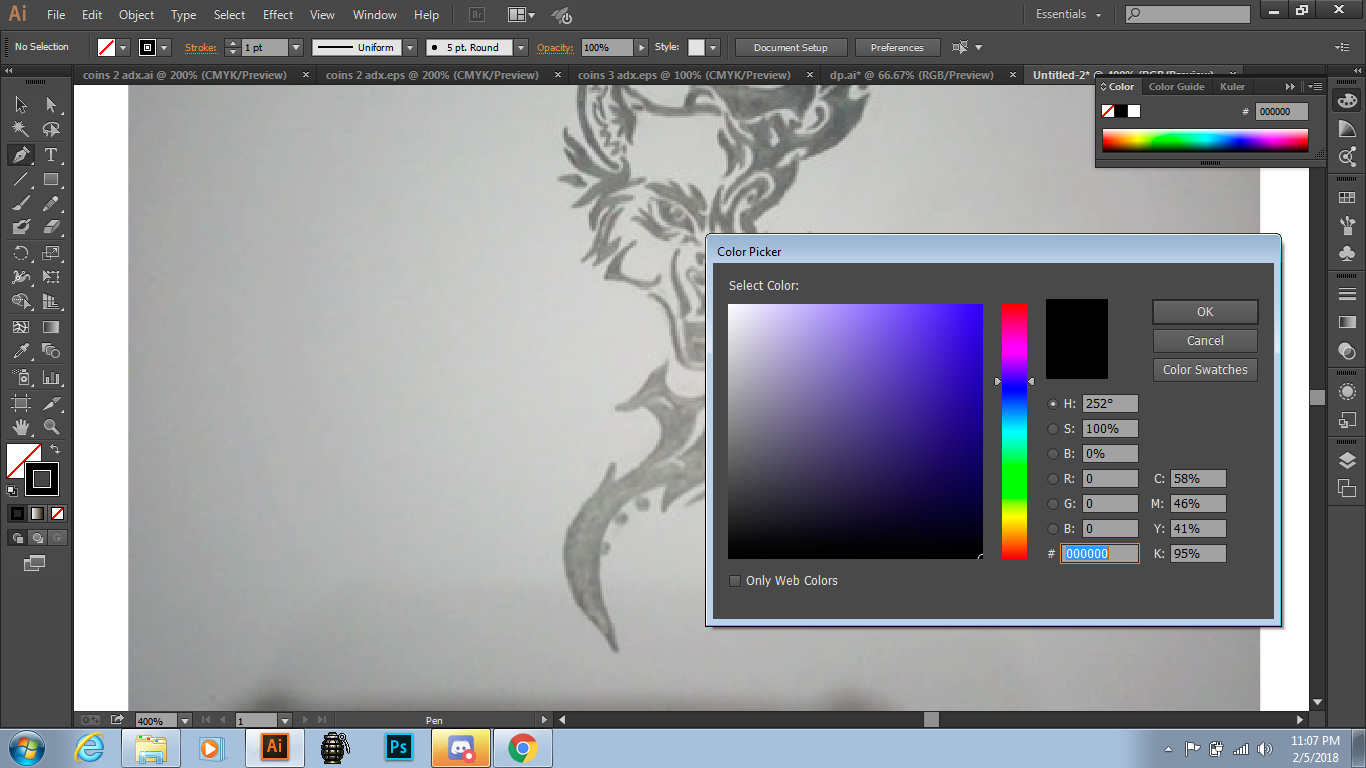Switch to the dp.ai document tab
The width and height of the screenshot is (1366, 768).
click(910, 75)
